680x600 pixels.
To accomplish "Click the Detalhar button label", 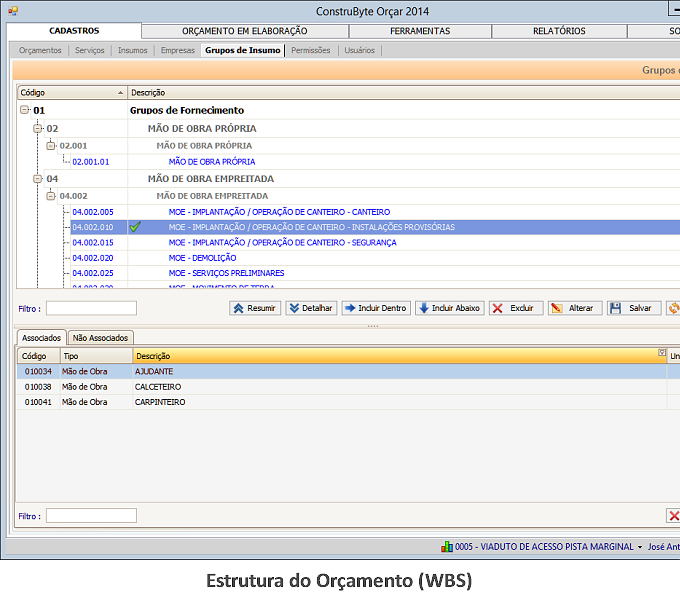I will click(x=317, y=308).
